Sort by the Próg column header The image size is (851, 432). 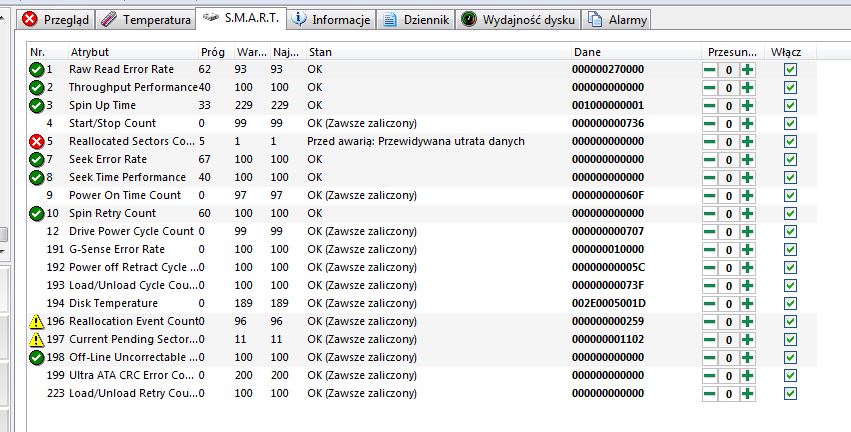point(215,52)
